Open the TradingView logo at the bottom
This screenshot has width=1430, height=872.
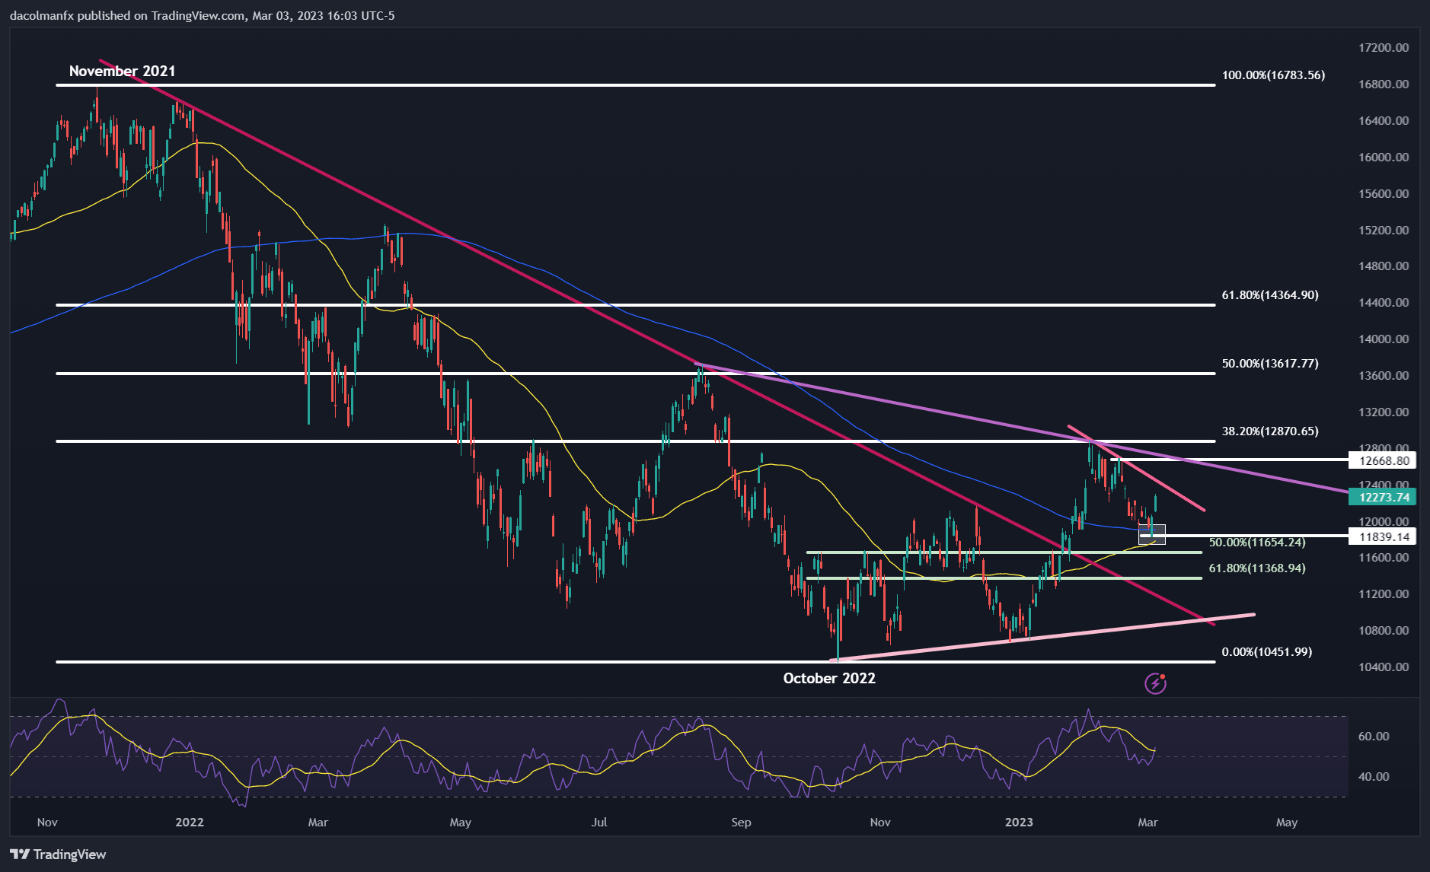point(58,854)
